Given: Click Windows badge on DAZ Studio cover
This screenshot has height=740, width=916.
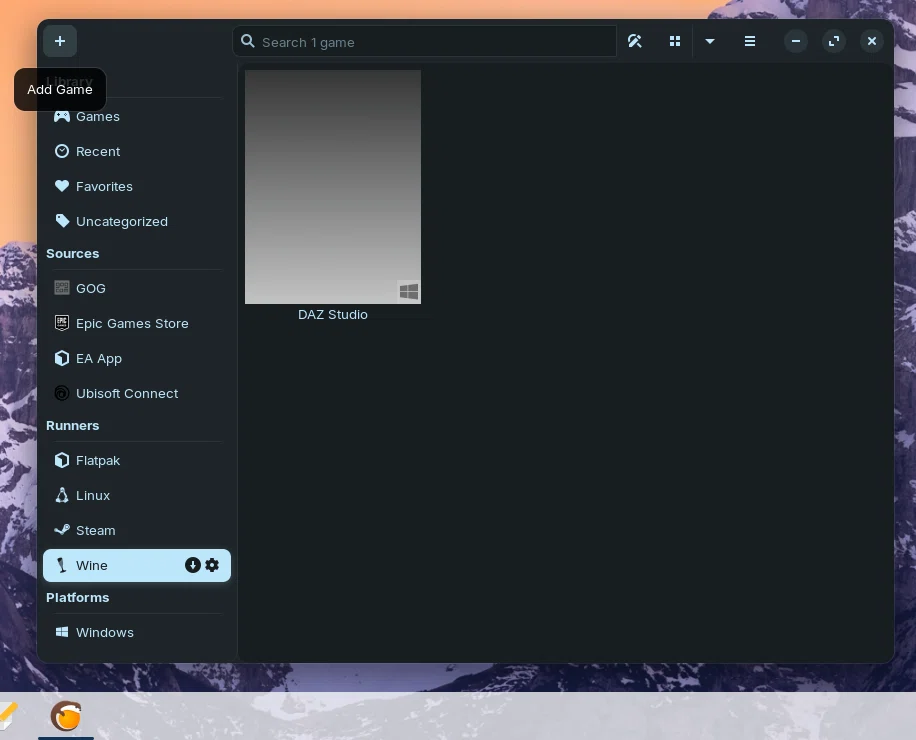Looking at the screenshot, I should 409,291.
